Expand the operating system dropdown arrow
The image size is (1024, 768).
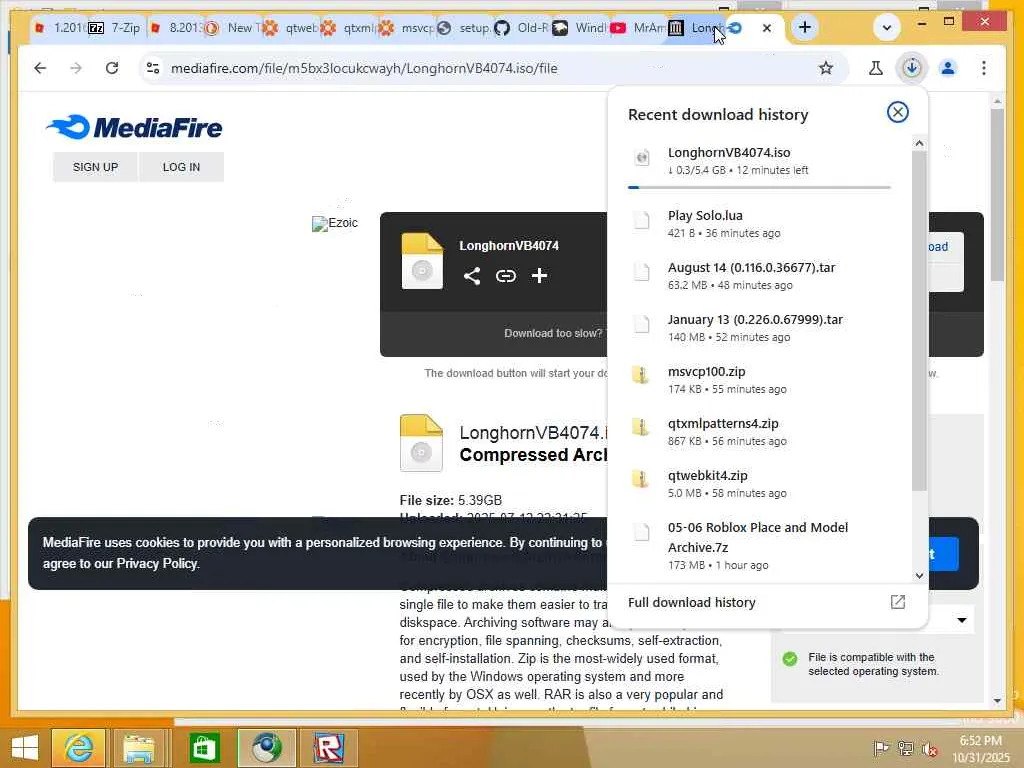(x=961, y=620)
